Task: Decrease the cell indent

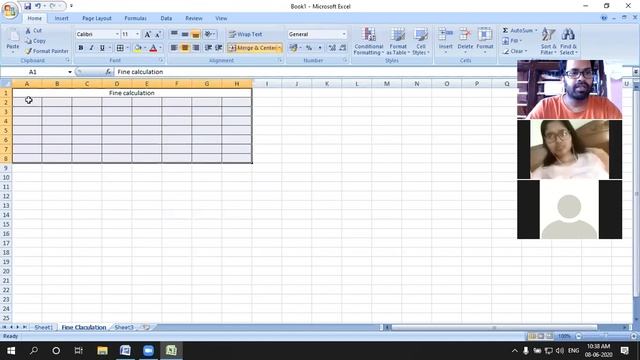Action: [x=208, y=48]
